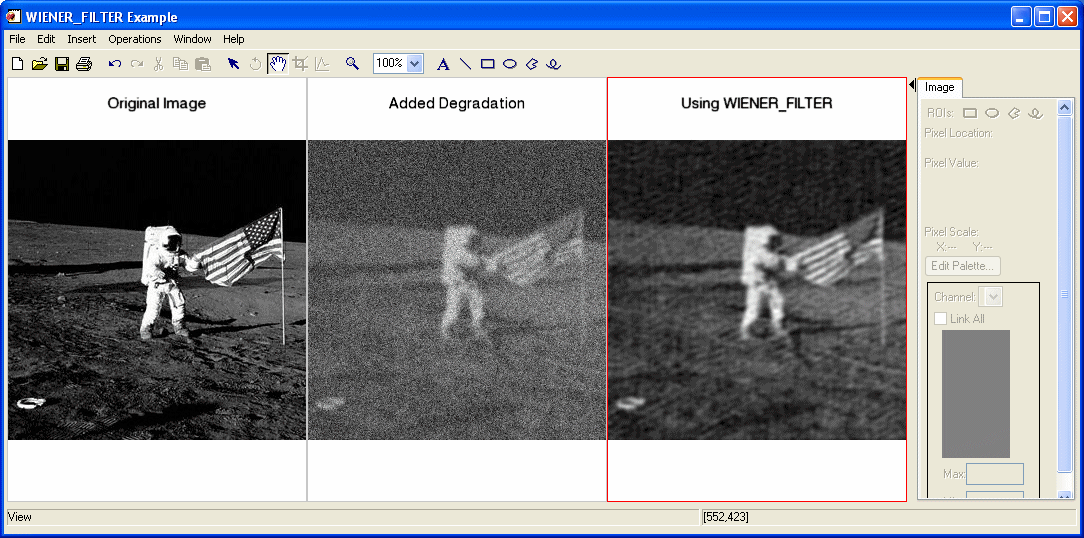The width and height of the screenshot is (1084, 538).
Task: Save using the floppy disk icon
Action: pos(62,64)
